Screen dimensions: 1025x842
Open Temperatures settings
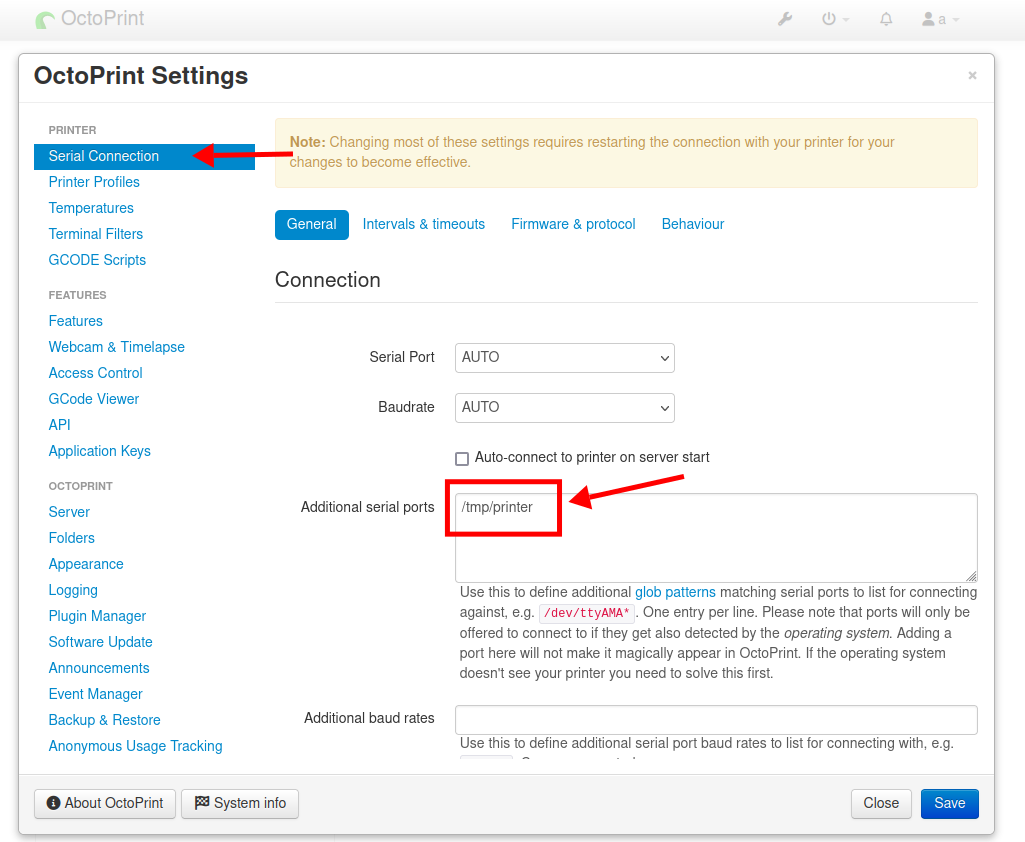click(x=91, y=208)
